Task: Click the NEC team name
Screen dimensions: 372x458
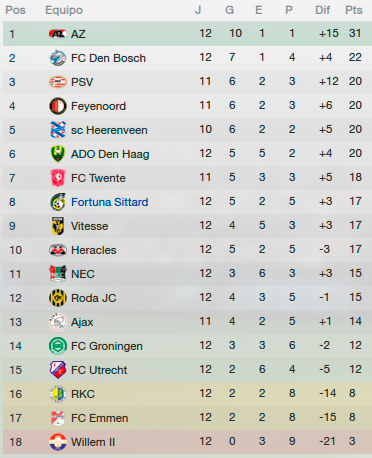Action: (x=83, y=274)
